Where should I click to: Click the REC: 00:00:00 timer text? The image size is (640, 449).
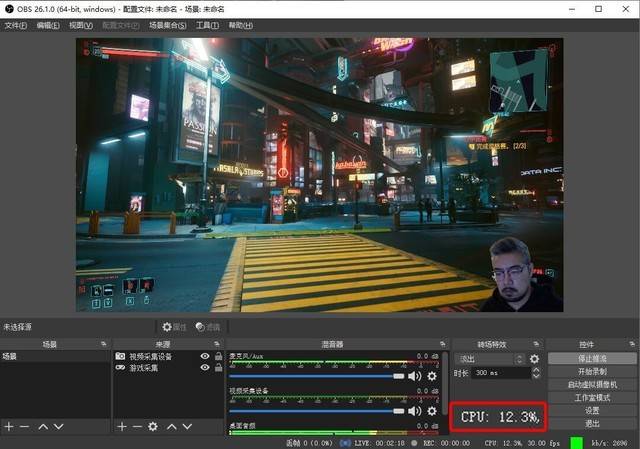[x=447, y=443]
